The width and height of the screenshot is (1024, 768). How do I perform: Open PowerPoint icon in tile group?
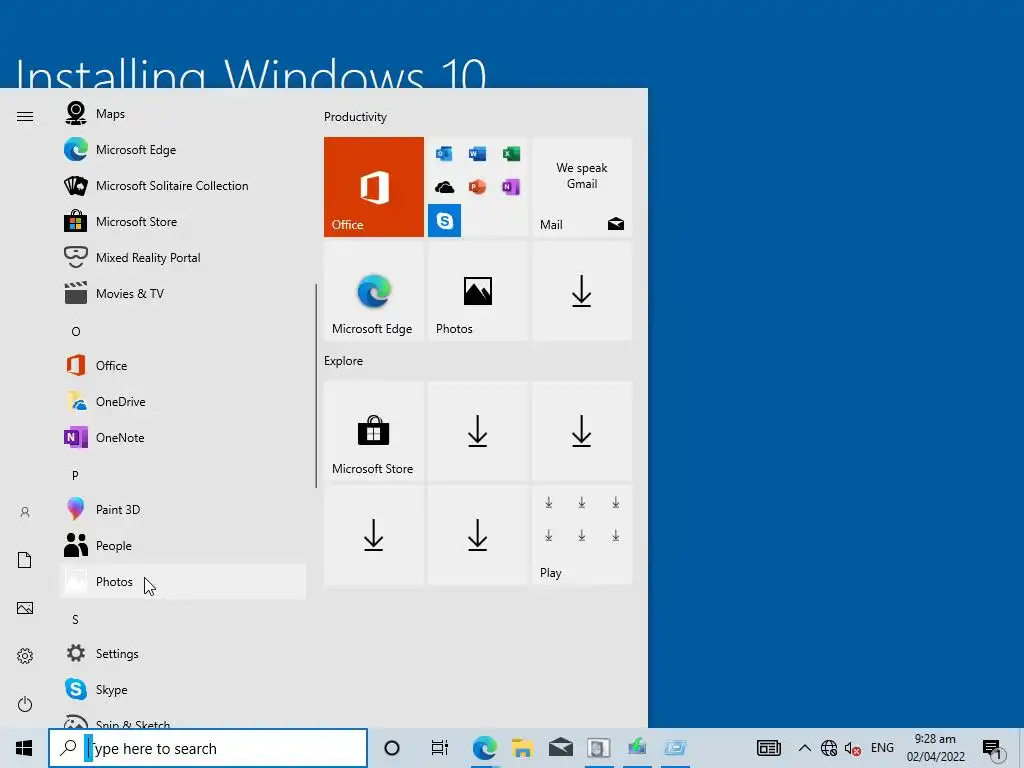tap(477, 187)
